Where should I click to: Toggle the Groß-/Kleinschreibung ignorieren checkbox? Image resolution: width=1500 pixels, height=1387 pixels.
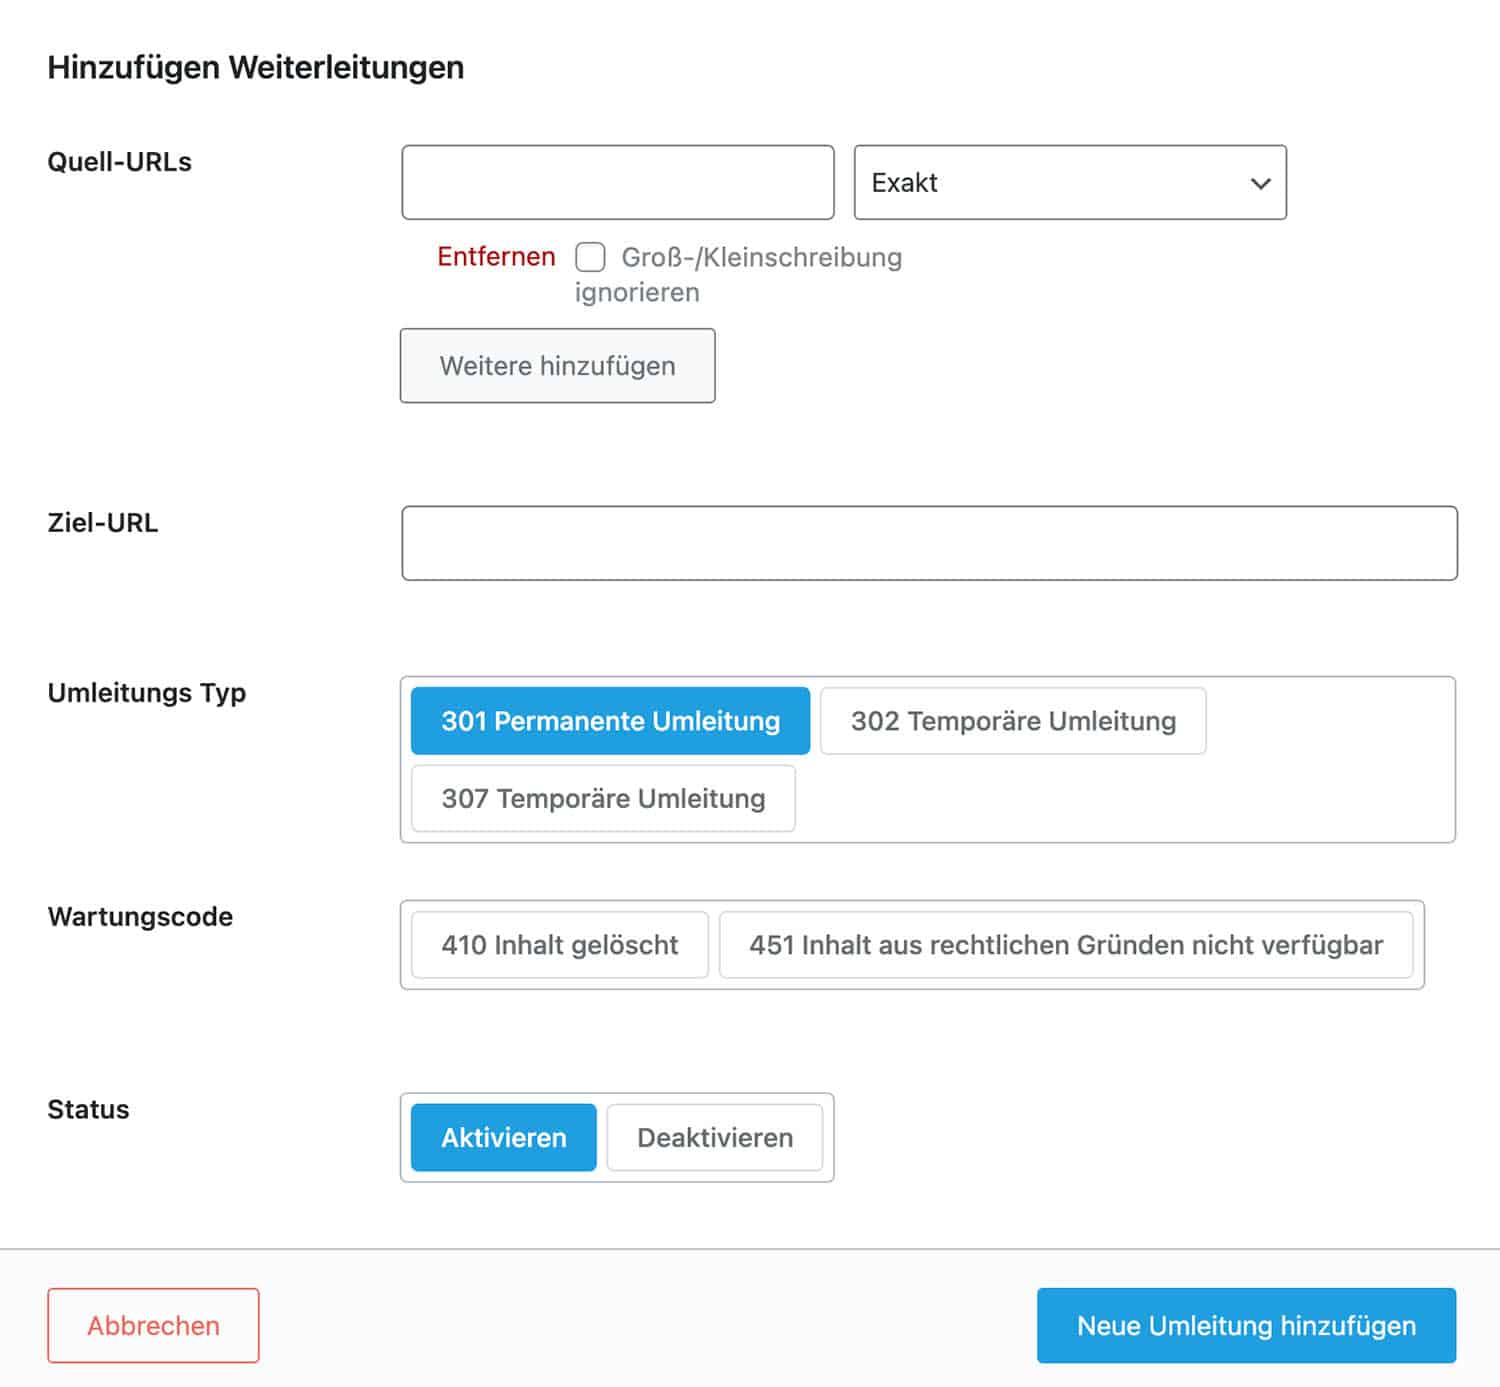590,258
